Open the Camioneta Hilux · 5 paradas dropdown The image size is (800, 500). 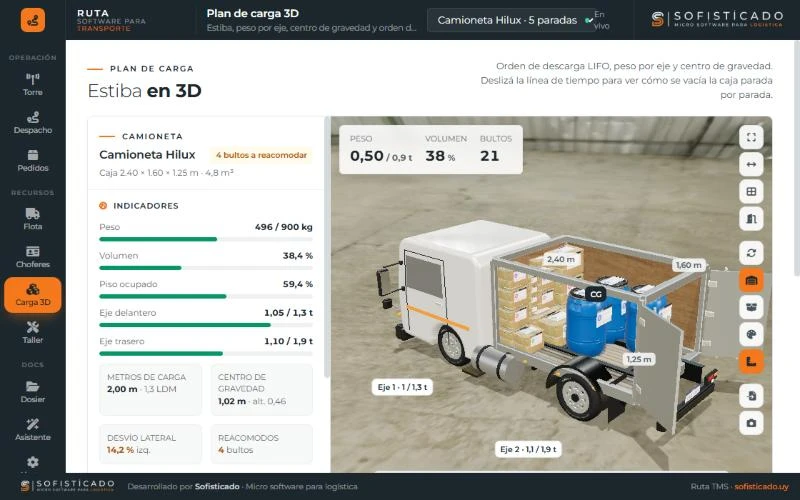[510, 20]
